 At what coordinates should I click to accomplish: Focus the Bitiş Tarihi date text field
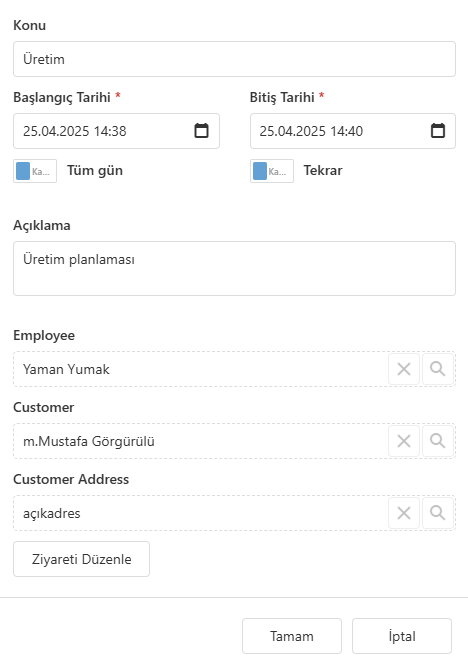tap(340, 131)
